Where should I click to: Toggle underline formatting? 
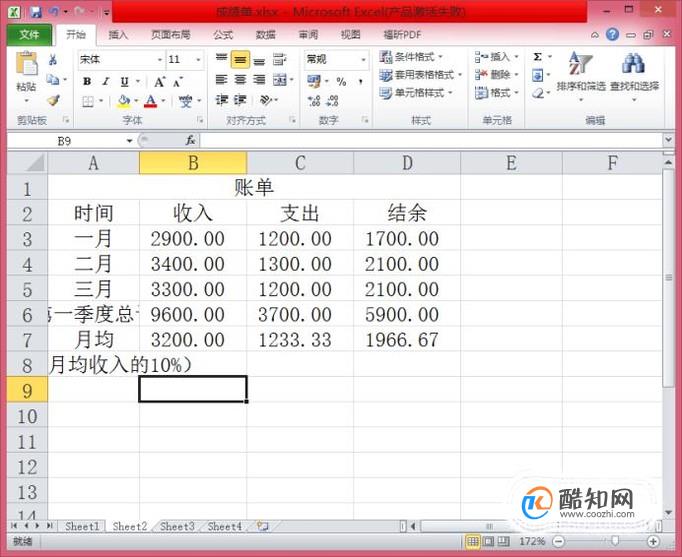pos(124,81)
